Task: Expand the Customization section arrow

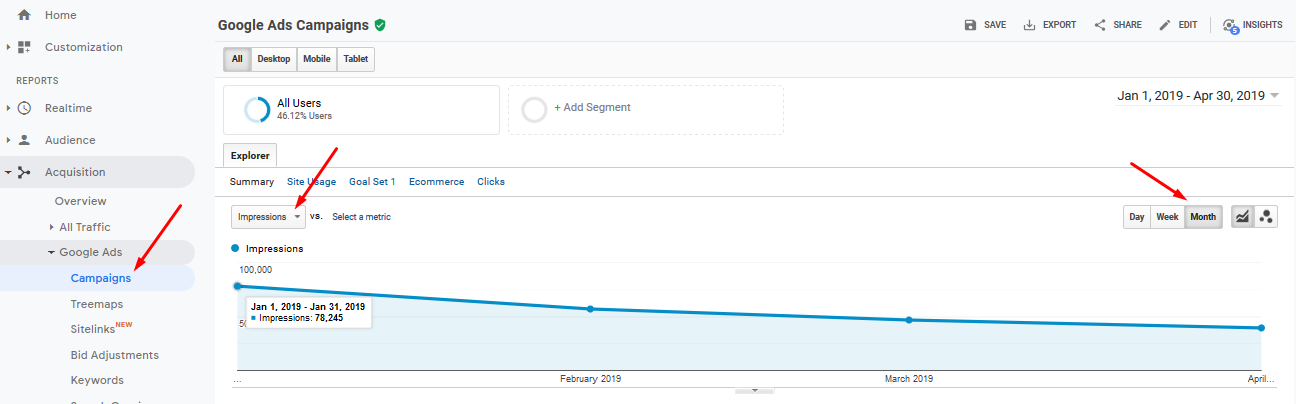Action: coord(8,47)
